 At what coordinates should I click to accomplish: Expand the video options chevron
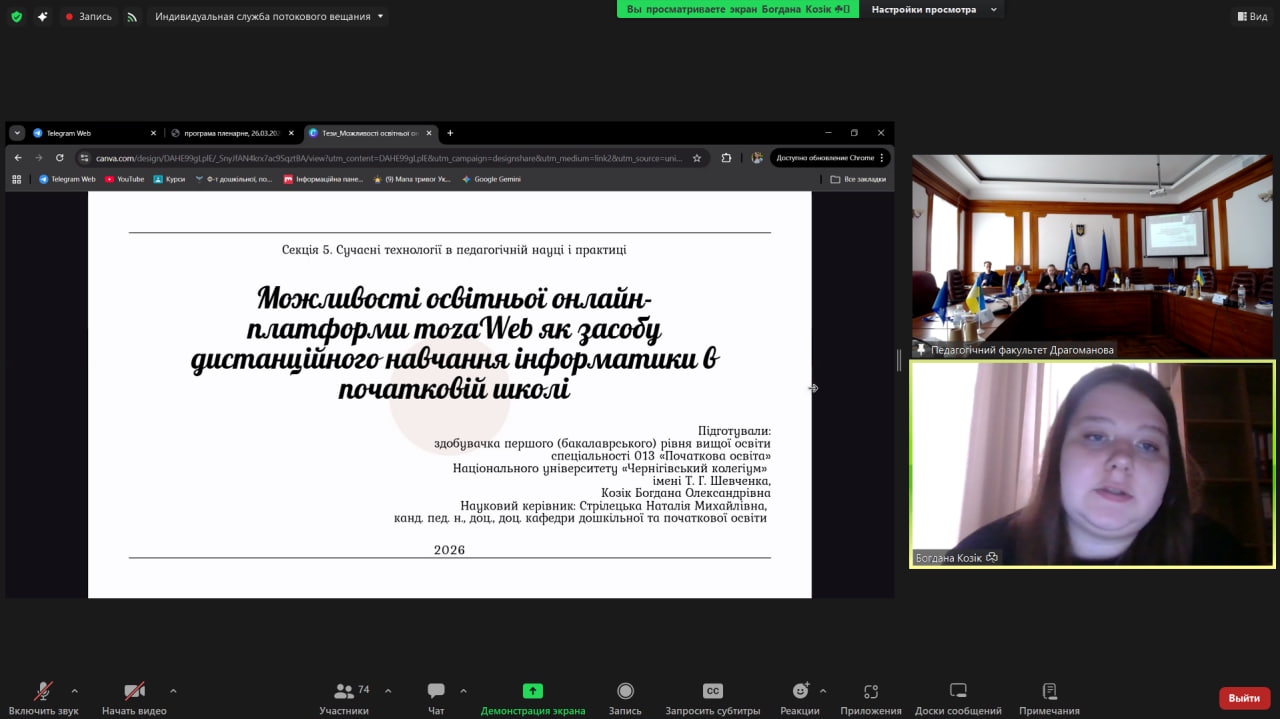(x=173, y=690)
